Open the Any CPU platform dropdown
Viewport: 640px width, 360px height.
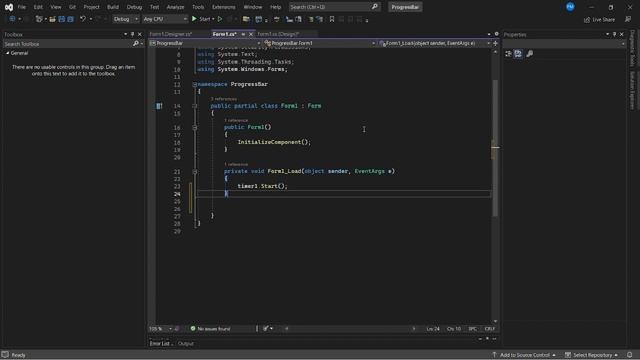tap(165, 19)
